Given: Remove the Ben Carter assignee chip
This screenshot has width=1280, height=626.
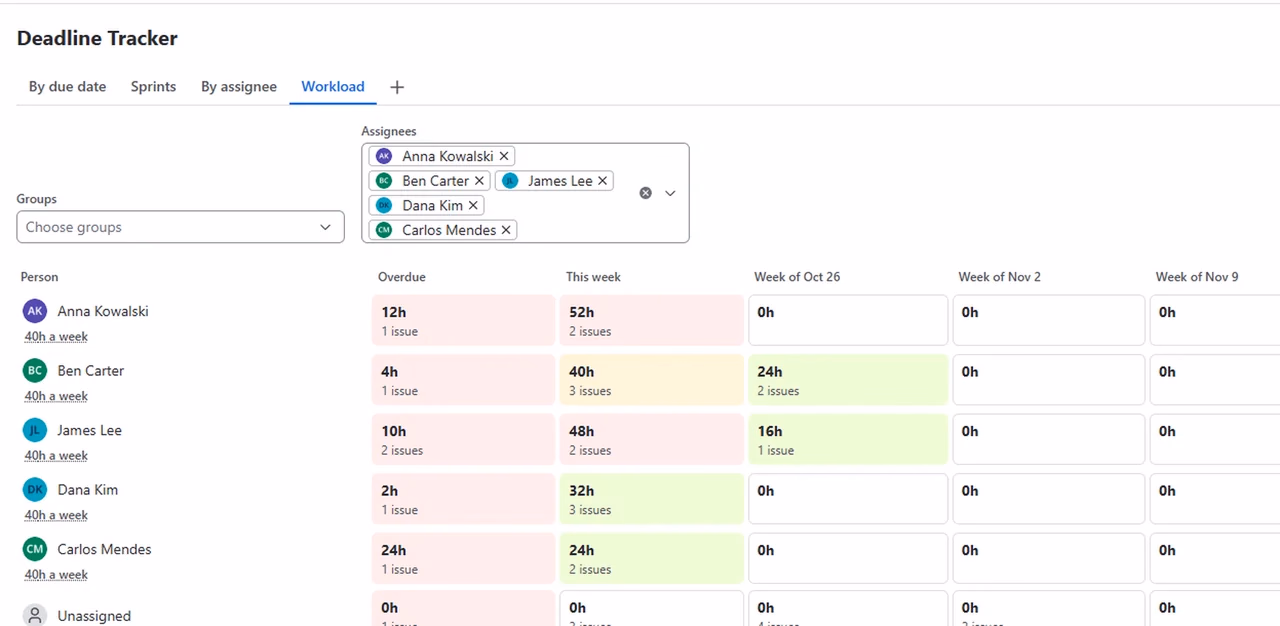Looking at the screenshot, I should point(479,181).
